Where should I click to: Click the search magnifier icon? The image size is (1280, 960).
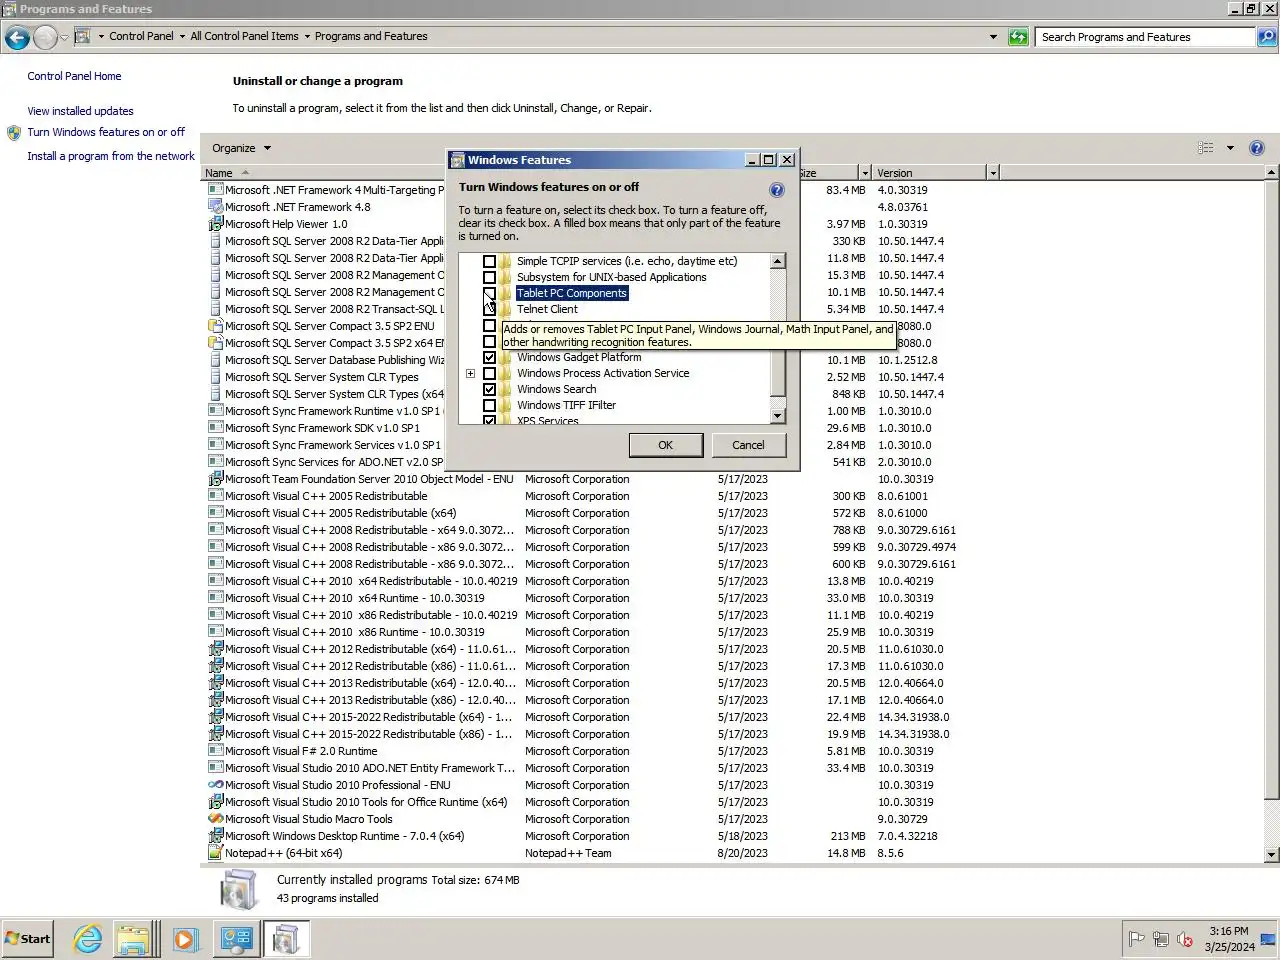[1267, 37]
